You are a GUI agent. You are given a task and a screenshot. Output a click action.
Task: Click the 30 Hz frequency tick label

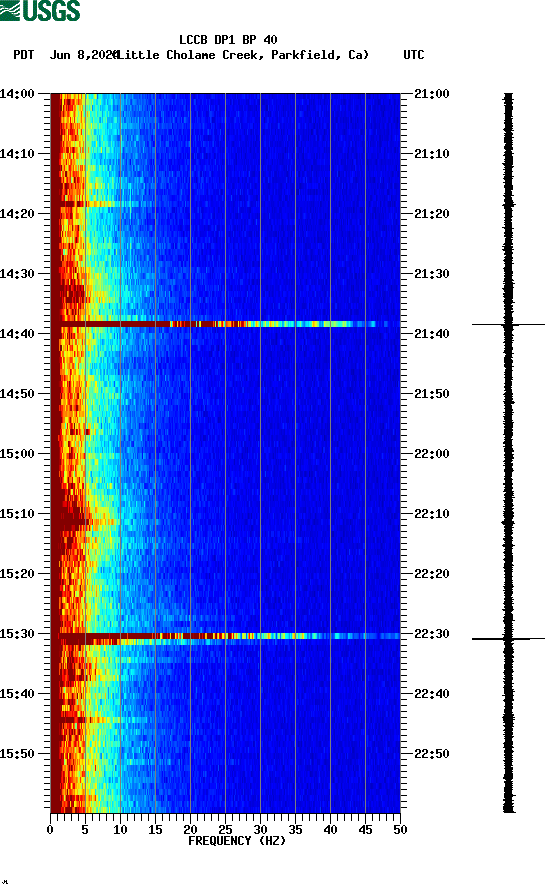260,830
